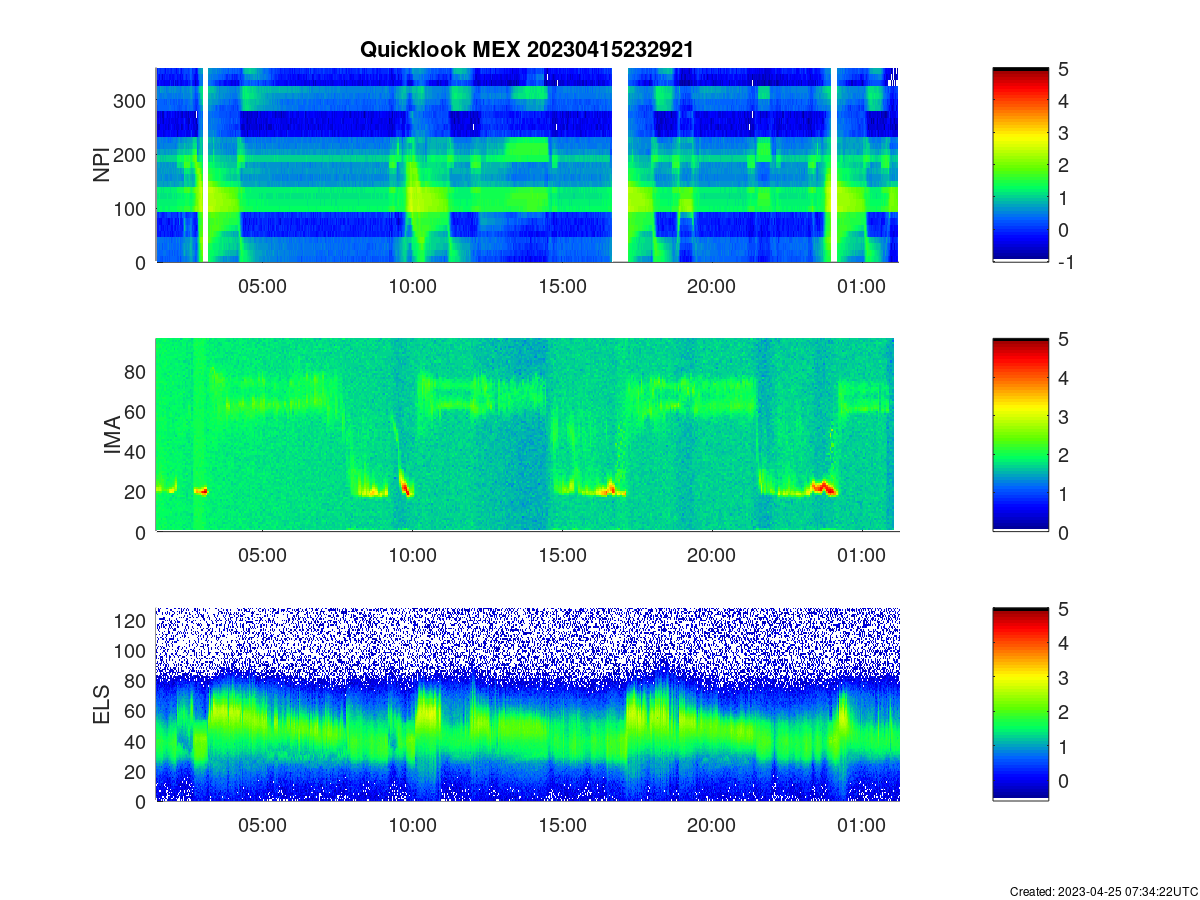Click the "15:00" time tick under ELS panel

click(x=562, y=826)
